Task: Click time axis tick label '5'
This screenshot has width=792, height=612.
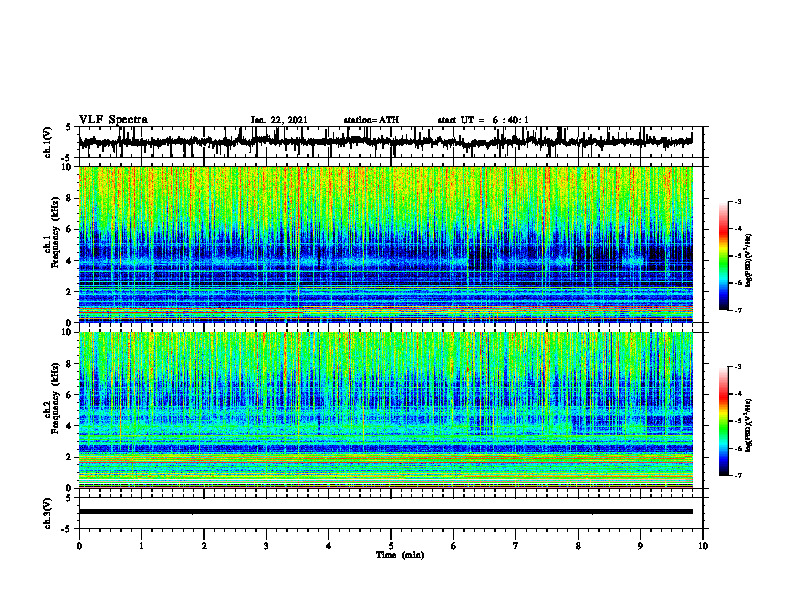Action: 391,546
